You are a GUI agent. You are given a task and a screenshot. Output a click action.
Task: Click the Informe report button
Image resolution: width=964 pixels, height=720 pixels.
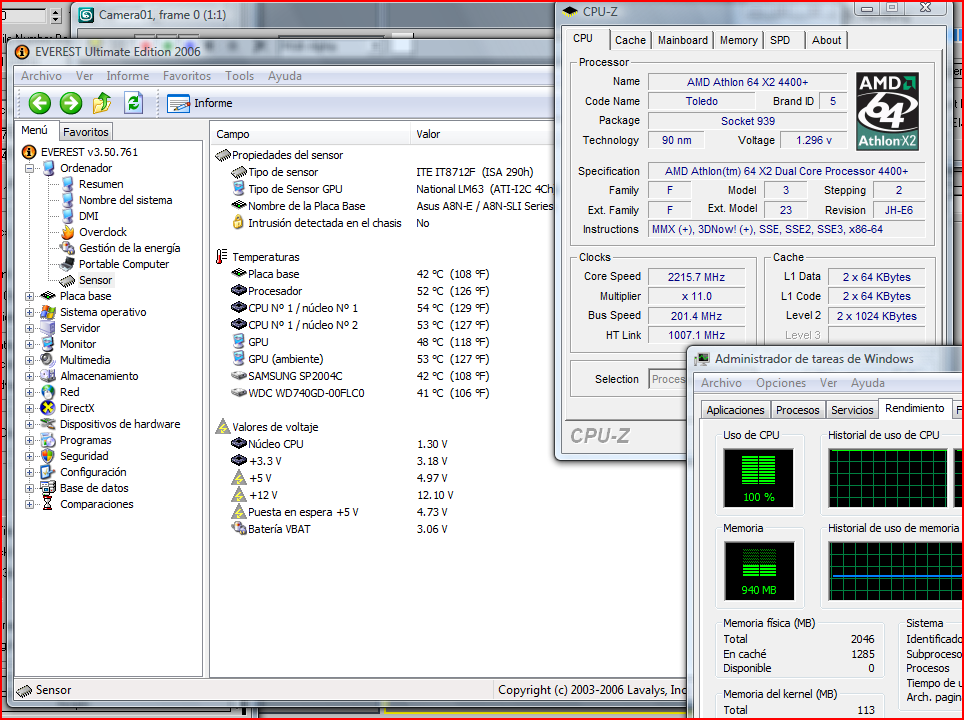[200, 103]
